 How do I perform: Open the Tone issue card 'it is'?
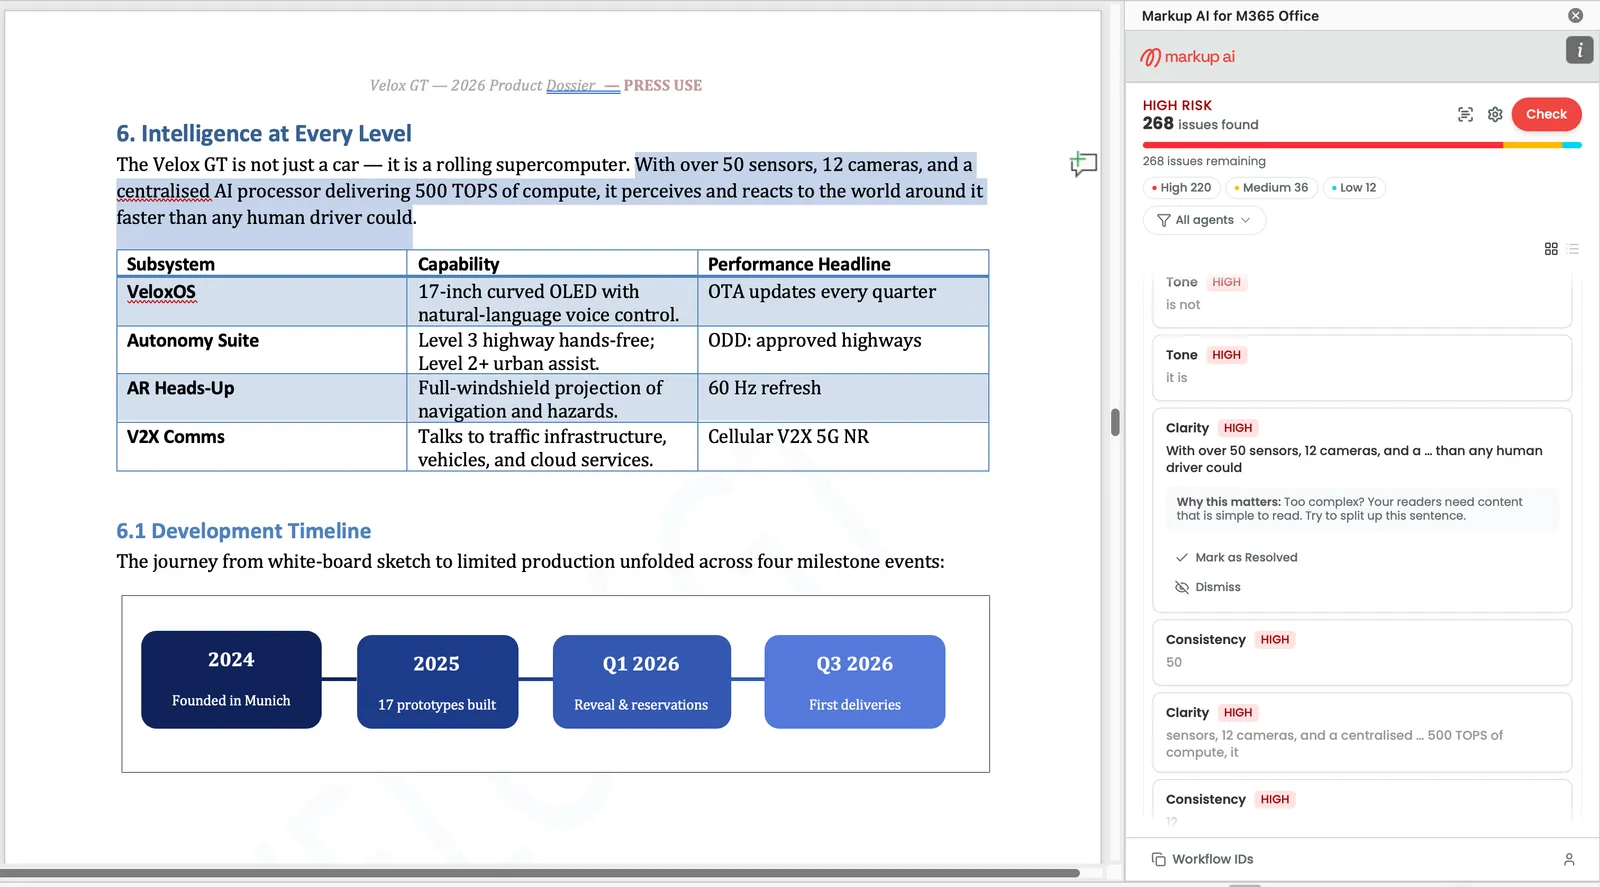[x=1362, y=367]
